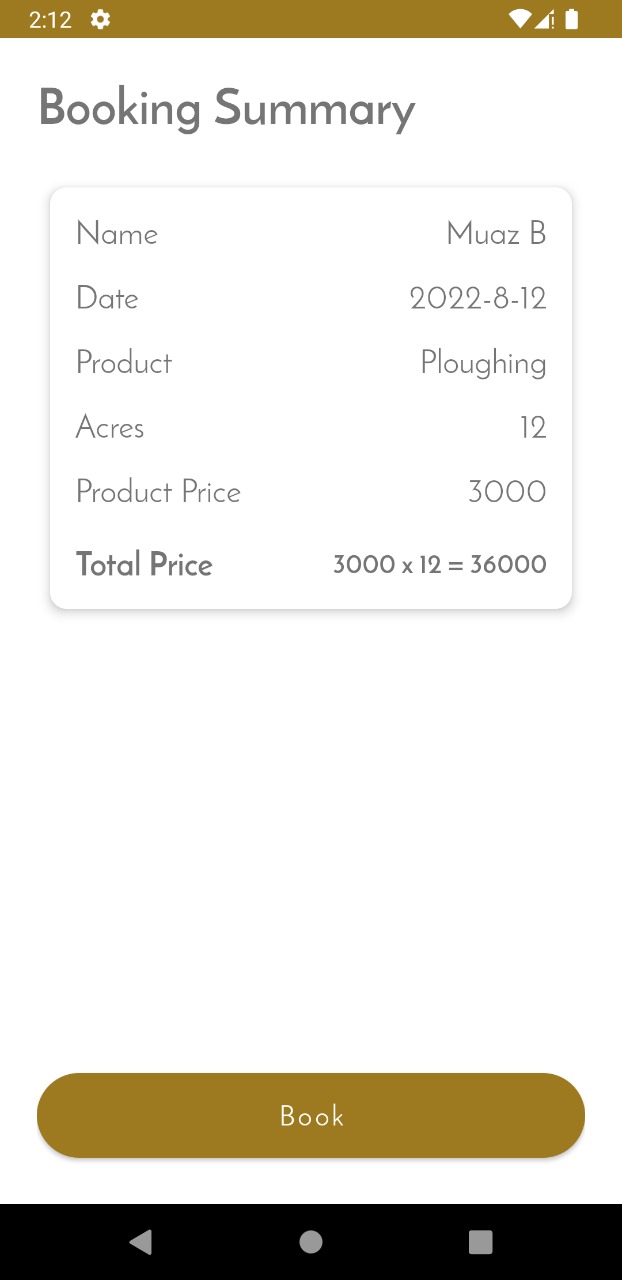
Task: Tap the Android back navigation icon
Action: (141, 1242)
